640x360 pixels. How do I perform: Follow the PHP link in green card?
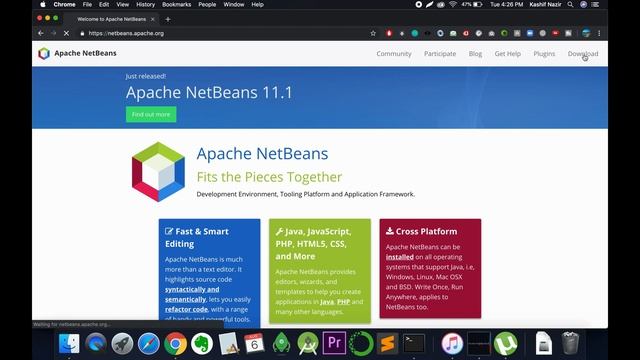pyautogui.click(x=343, y=302)
